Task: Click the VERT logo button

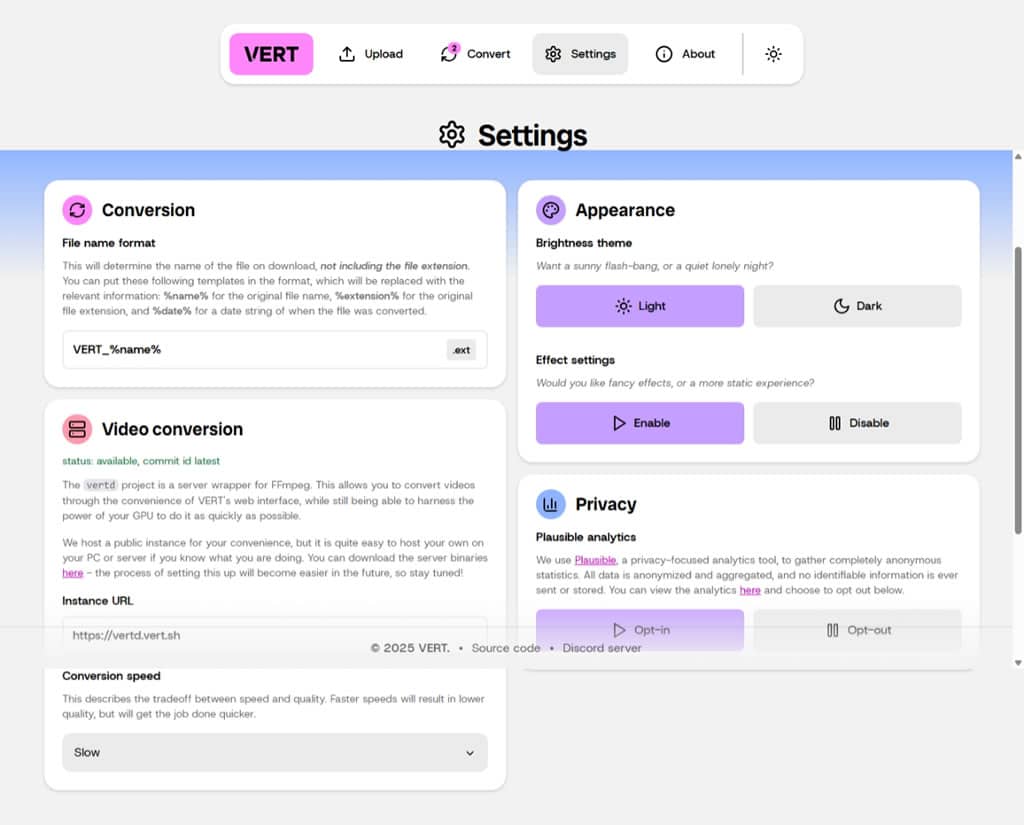Action: coord(271,54)
